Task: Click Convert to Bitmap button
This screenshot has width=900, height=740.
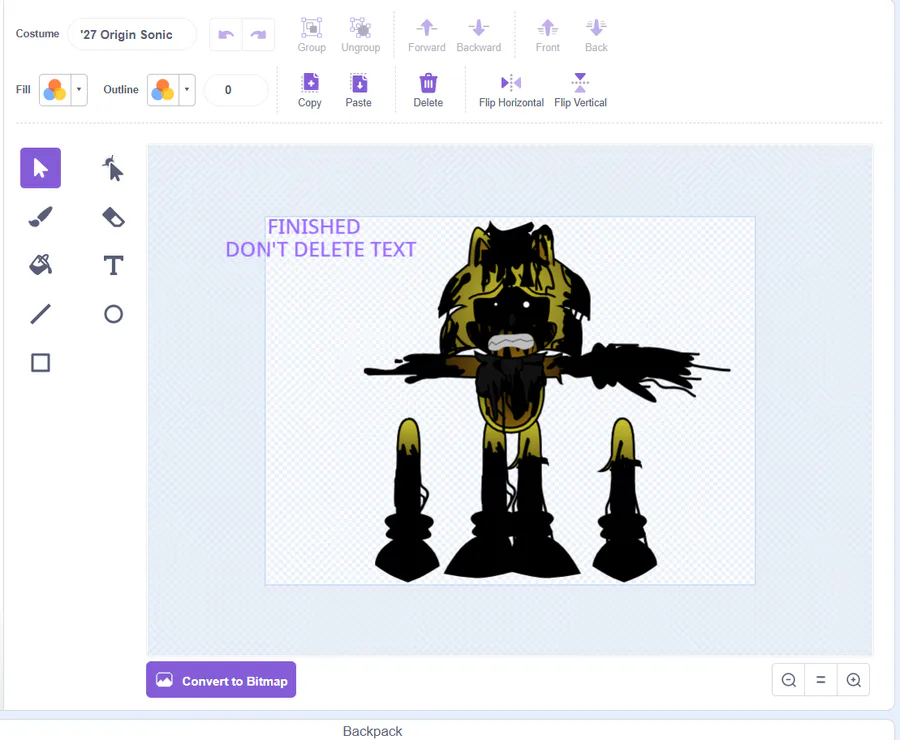Action: 221,680
